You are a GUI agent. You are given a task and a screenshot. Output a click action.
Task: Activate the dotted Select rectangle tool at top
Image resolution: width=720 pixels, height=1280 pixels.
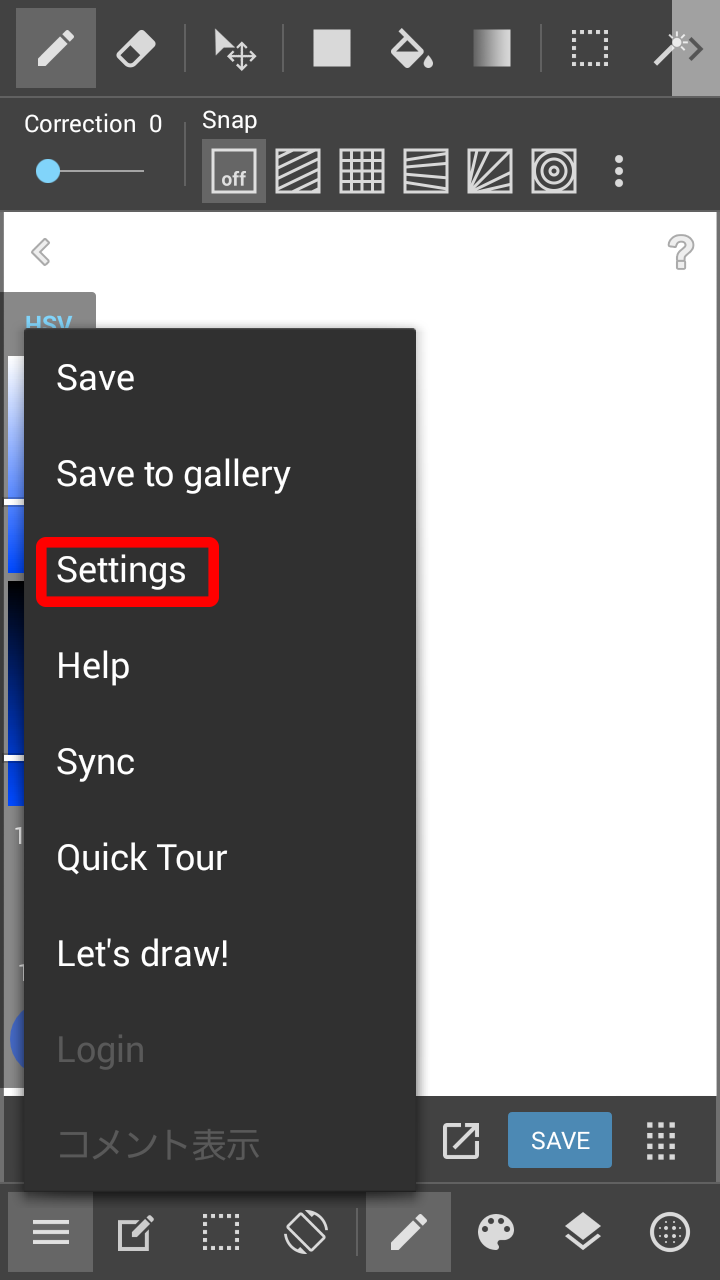click(590, 48)
